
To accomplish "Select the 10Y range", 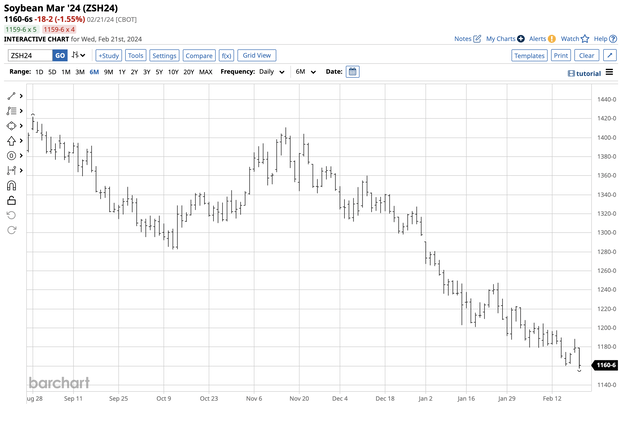I will coord(173,72).
